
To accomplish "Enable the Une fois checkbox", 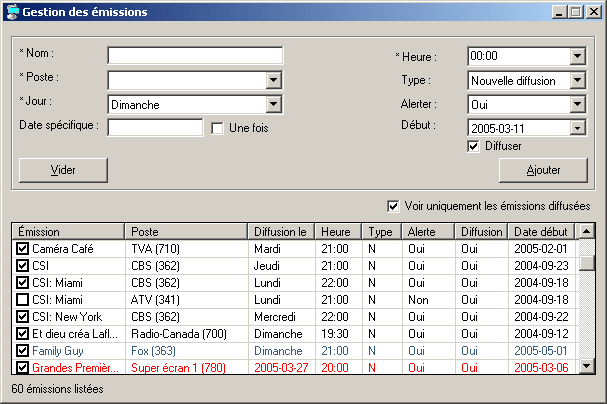I will pos(217,128).
